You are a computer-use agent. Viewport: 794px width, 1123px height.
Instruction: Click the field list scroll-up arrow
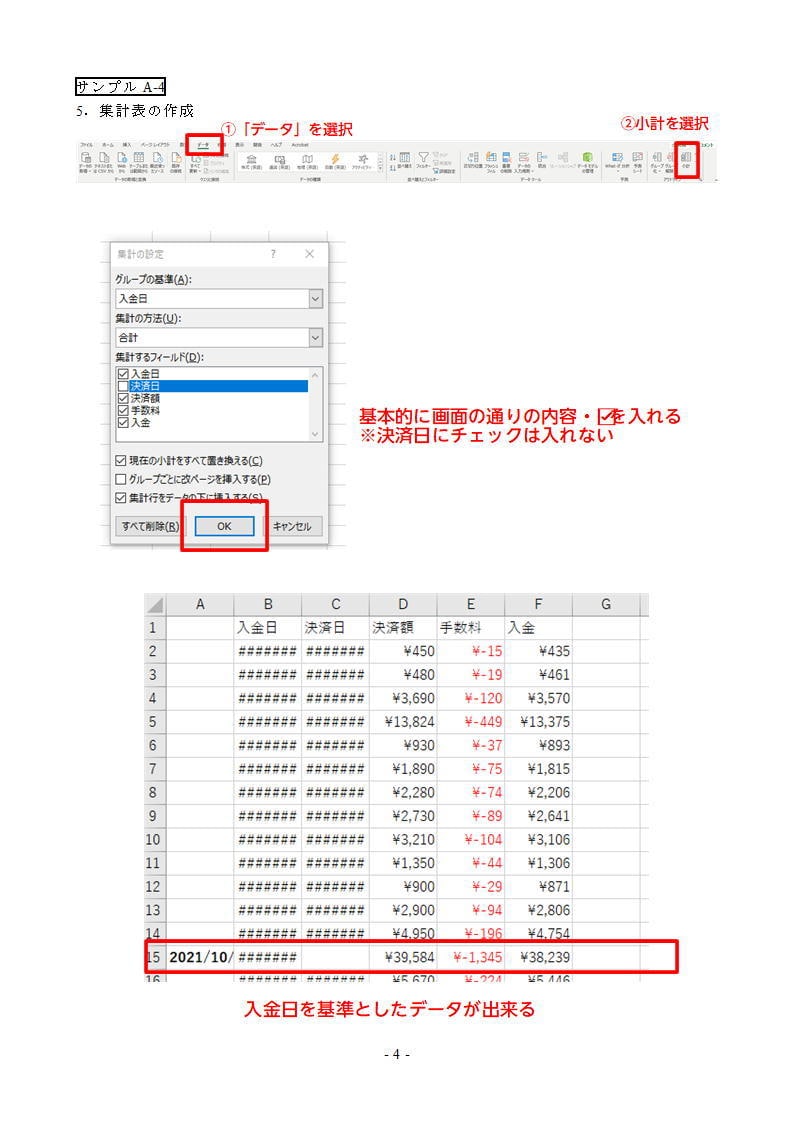click(x=315, y=375)
